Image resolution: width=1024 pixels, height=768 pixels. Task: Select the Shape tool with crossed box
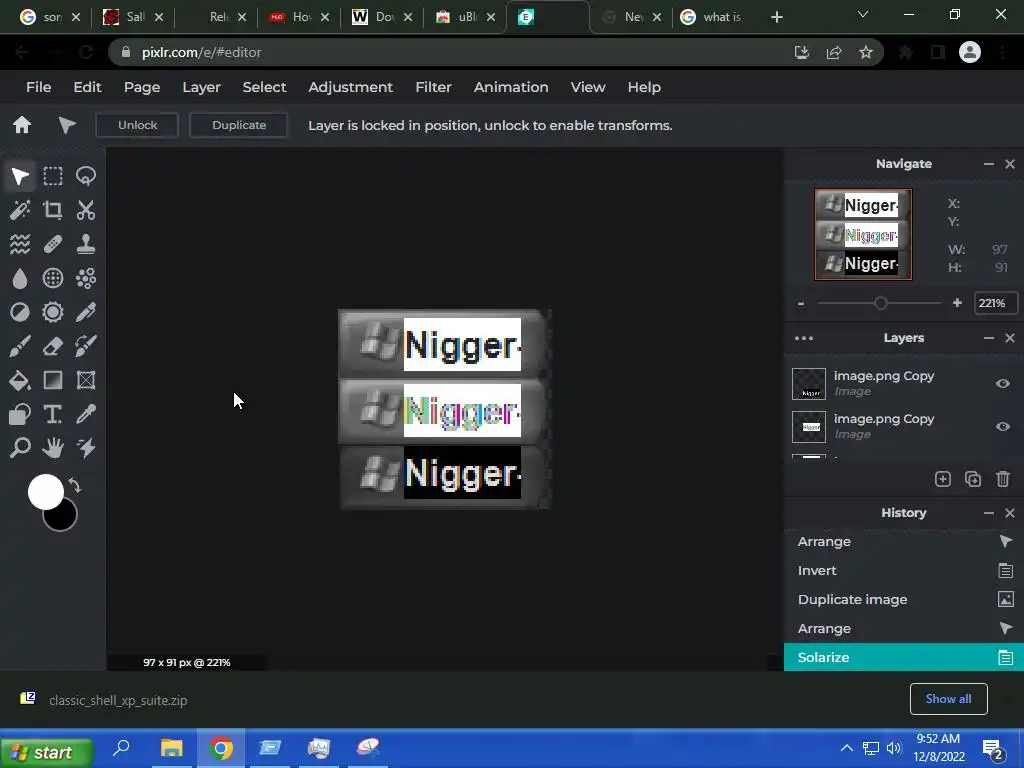click(86, 380)
